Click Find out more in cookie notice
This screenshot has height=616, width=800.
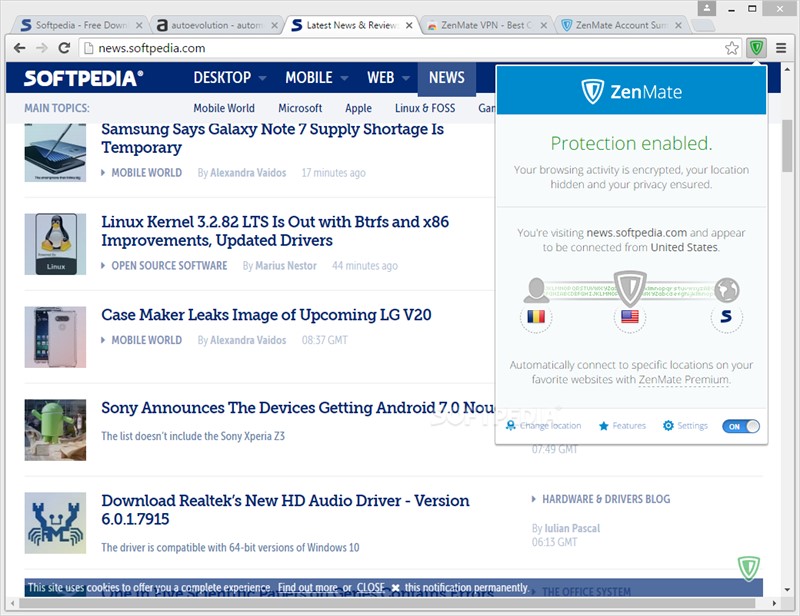coord(308,588)
